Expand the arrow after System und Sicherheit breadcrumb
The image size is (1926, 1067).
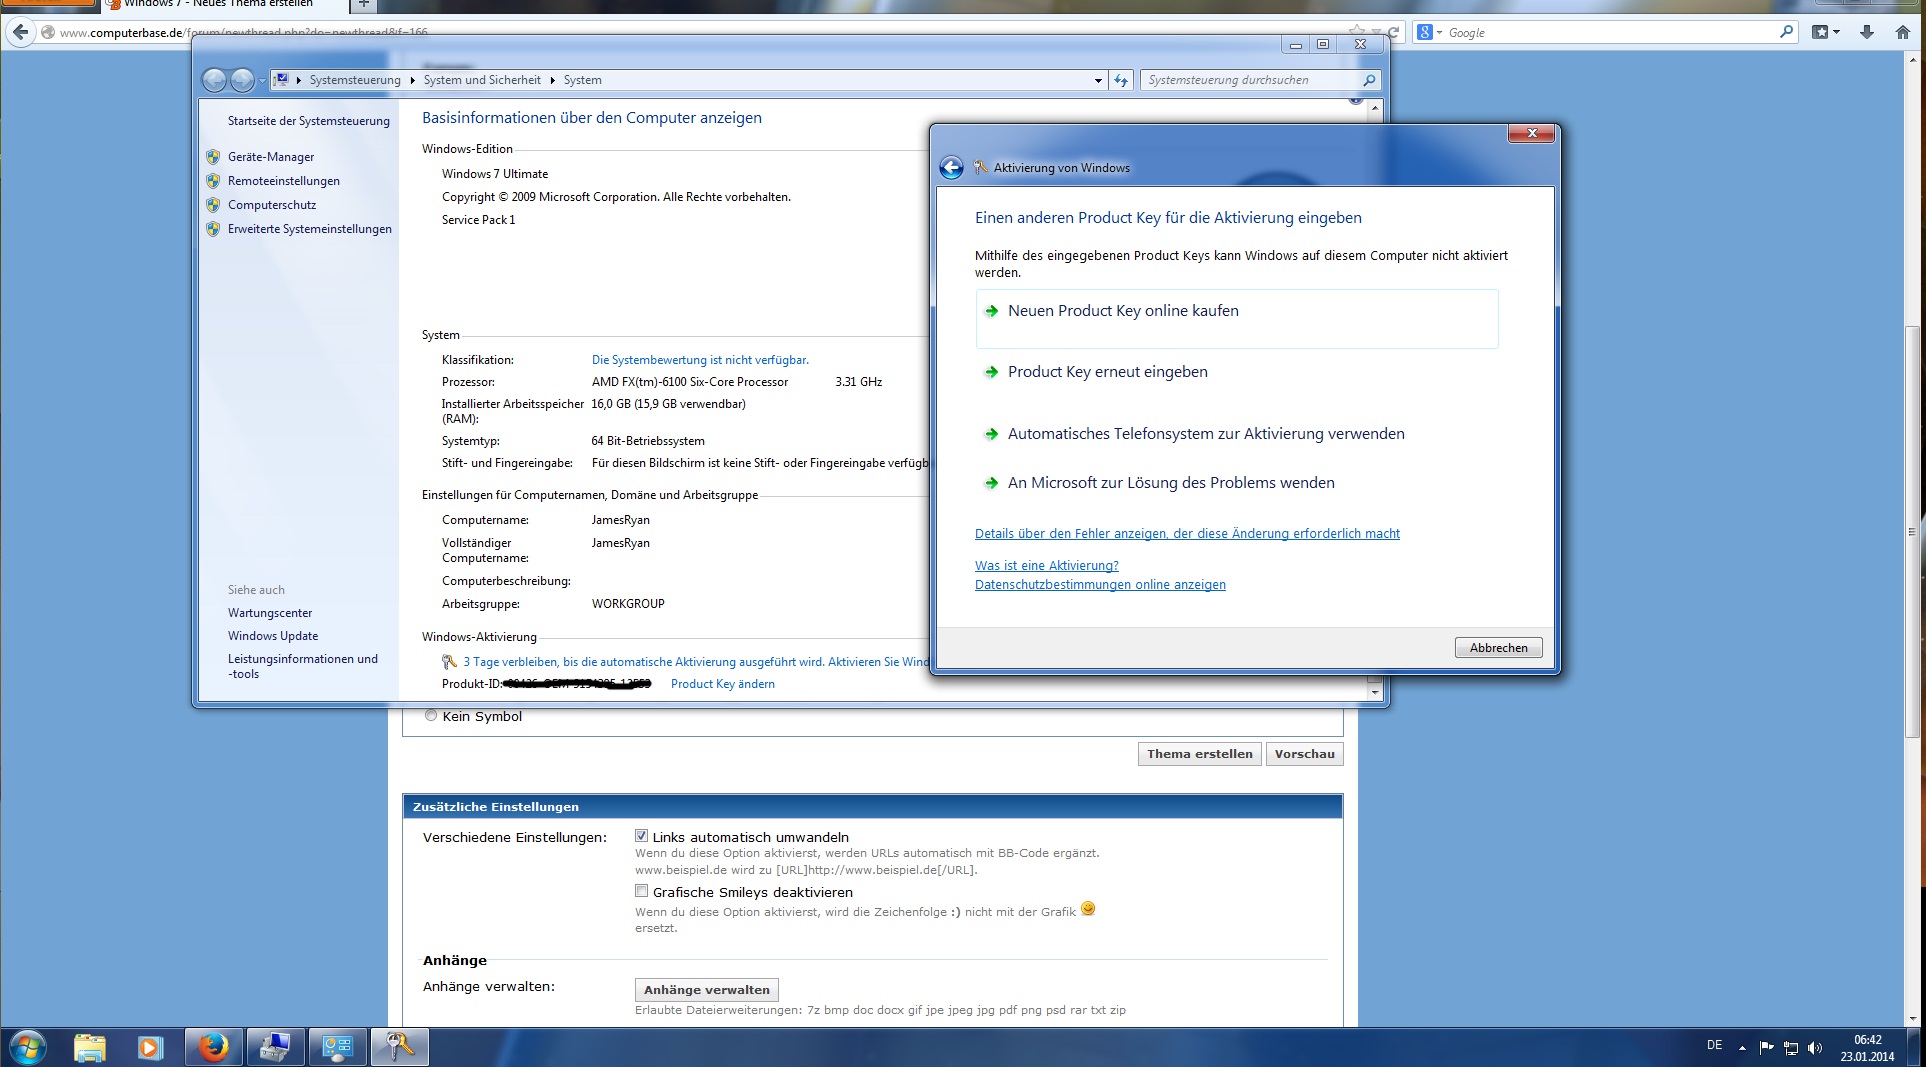[x=552, y=80]
